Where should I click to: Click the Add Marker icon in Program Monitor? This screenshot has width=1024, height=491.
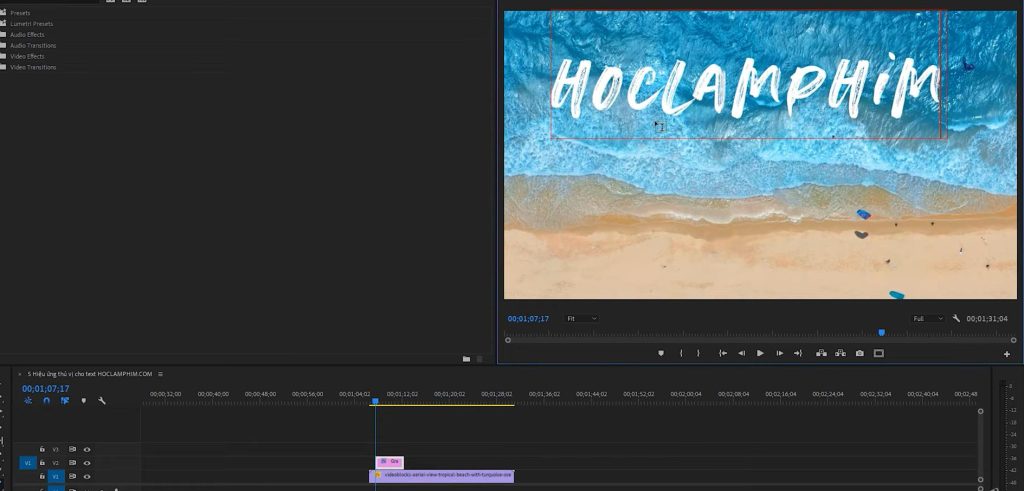pos(661,353)
